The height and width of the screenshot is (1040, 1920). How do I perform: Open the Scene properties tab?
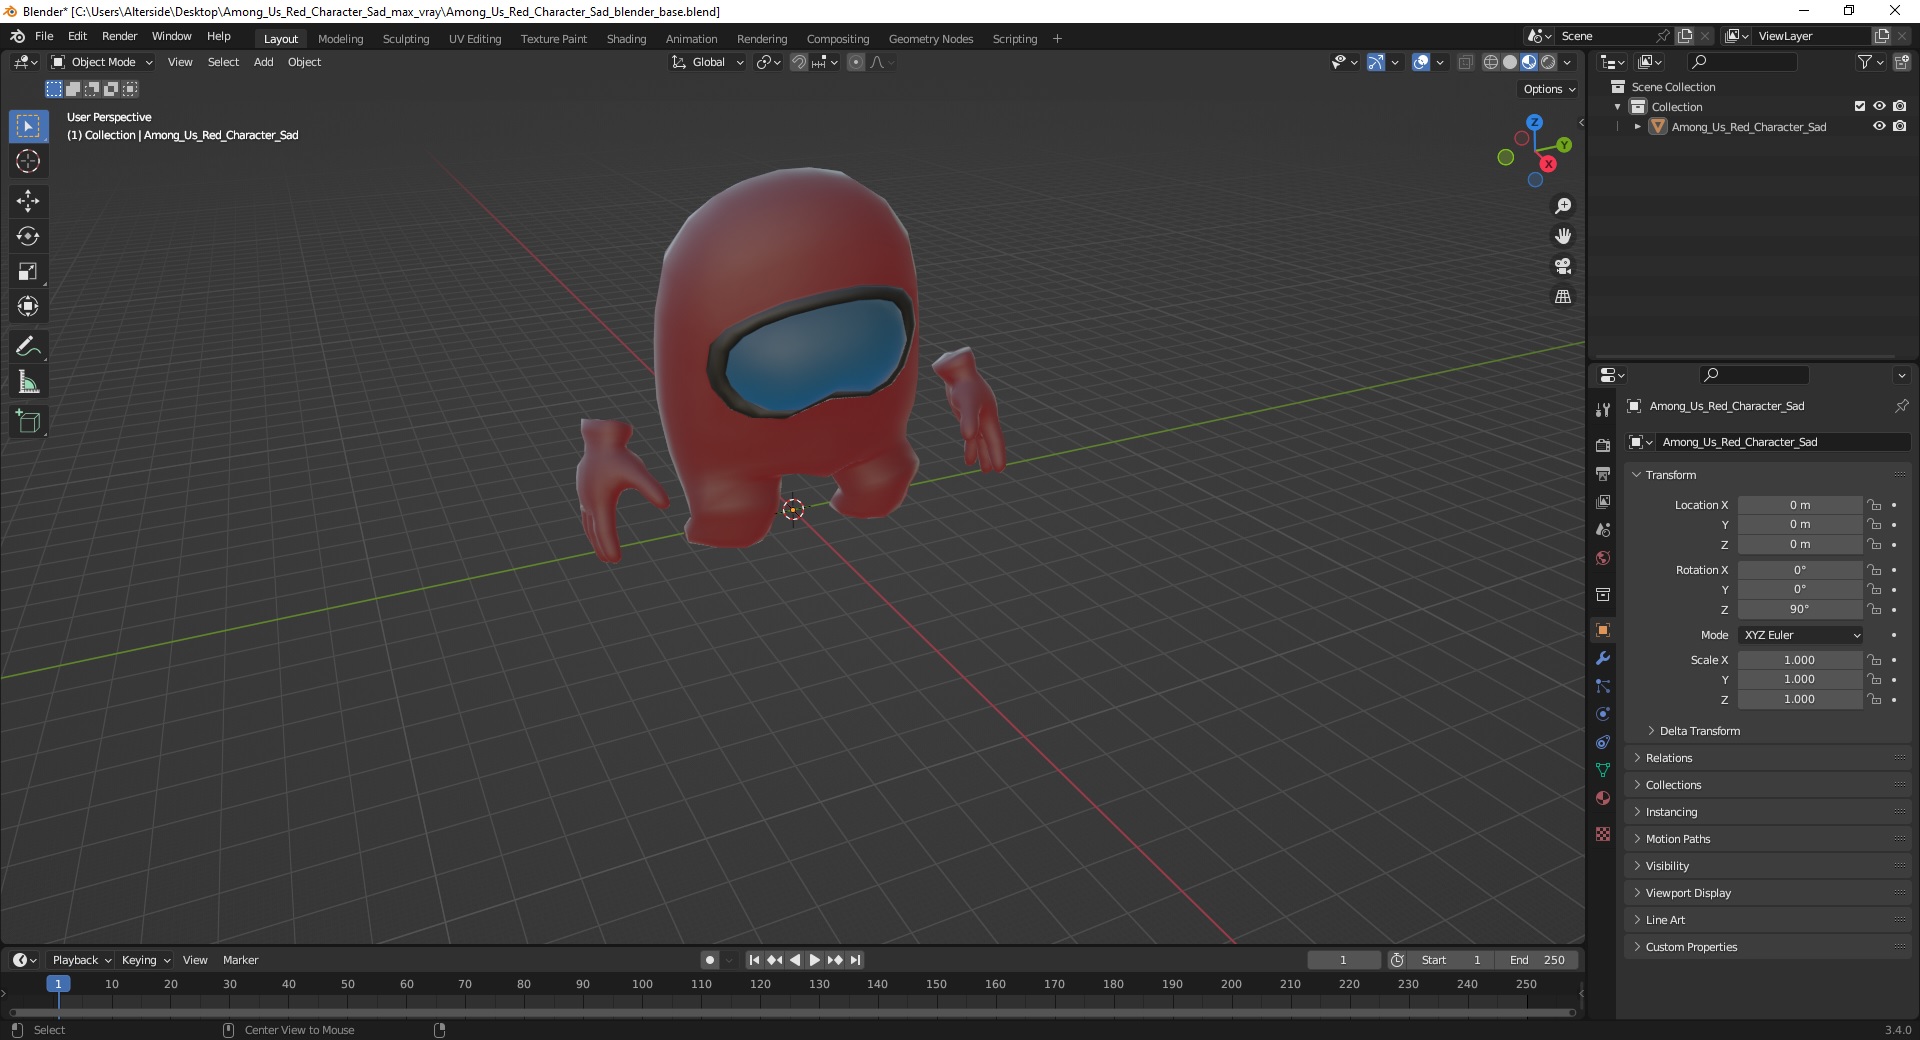click(1603, 529)
